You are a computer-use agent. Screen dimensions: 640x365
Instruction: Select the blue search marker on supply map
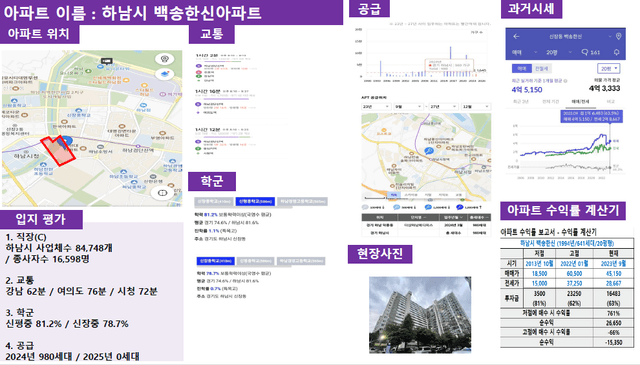click(x=429, y=151)
